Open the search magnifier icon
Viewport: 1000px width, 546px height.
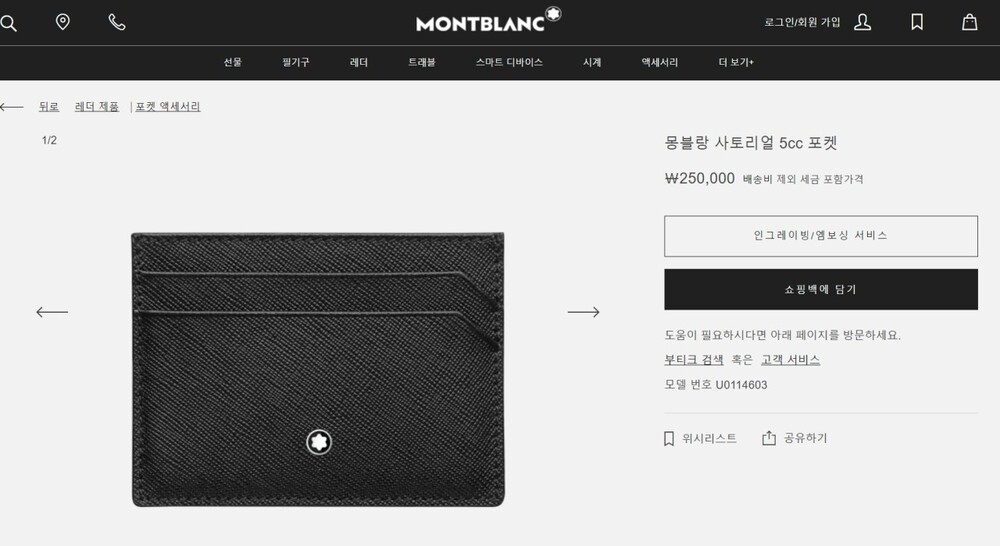point(8,23)
